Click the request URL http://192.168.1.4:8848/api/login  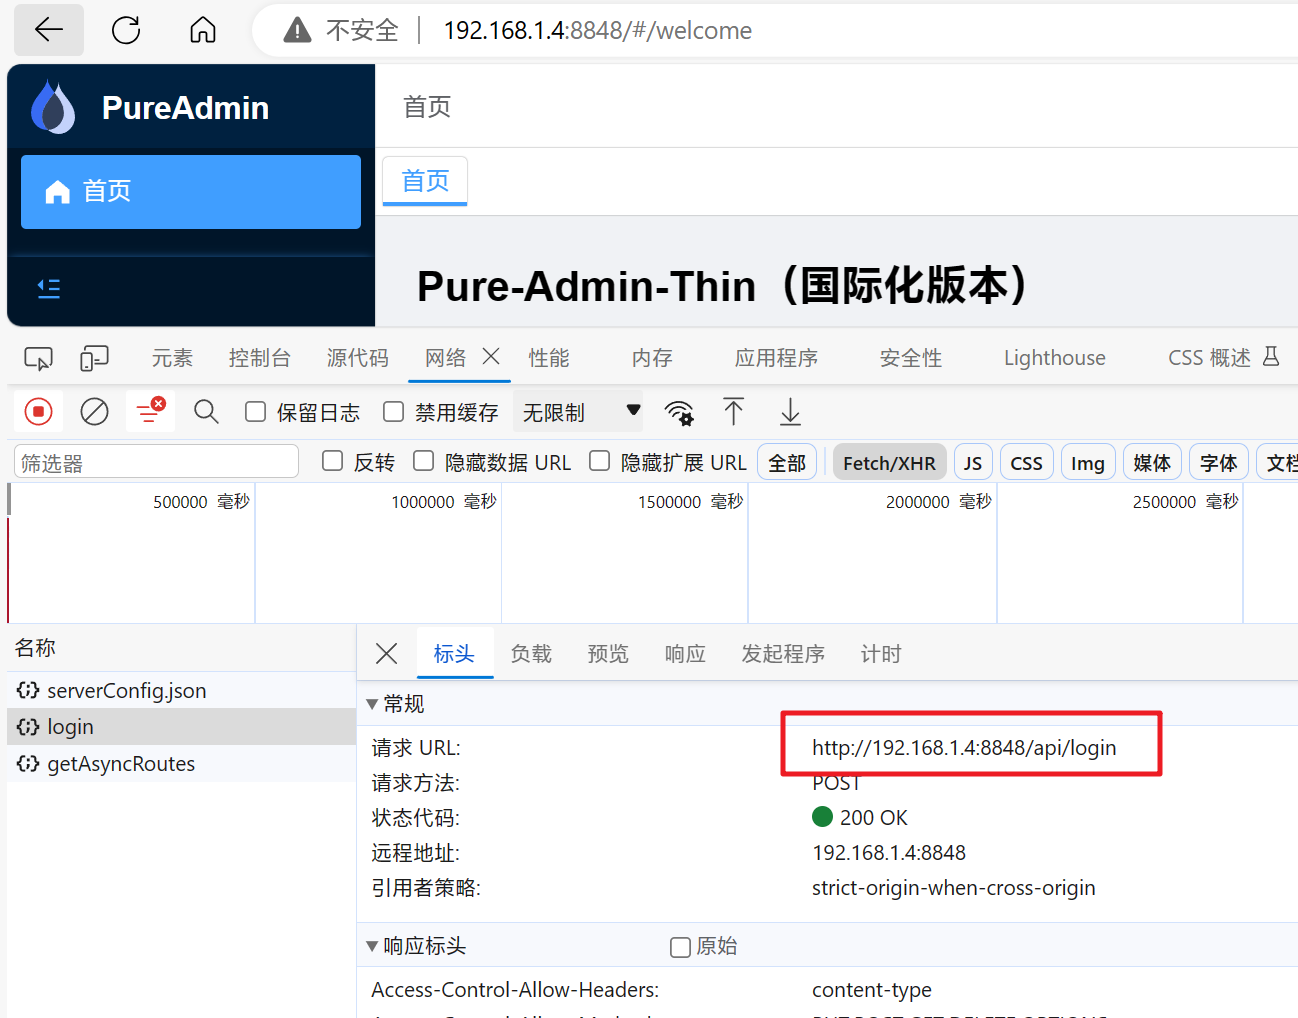pyautogui.click(x=964, y=748)
